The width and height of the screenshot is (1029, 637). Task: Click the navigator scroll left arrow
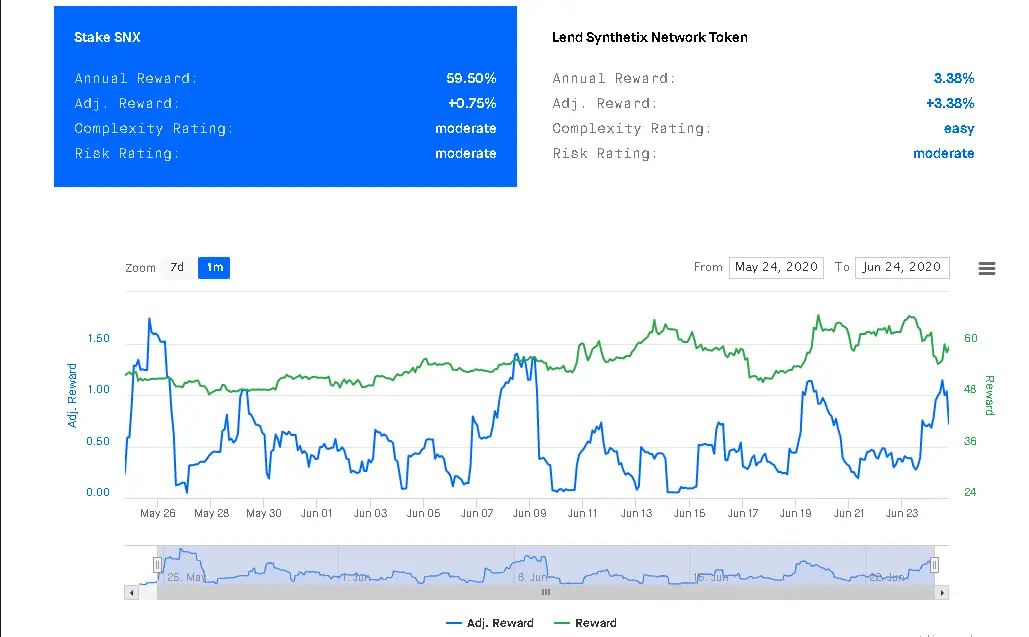[x=132, y=592]
